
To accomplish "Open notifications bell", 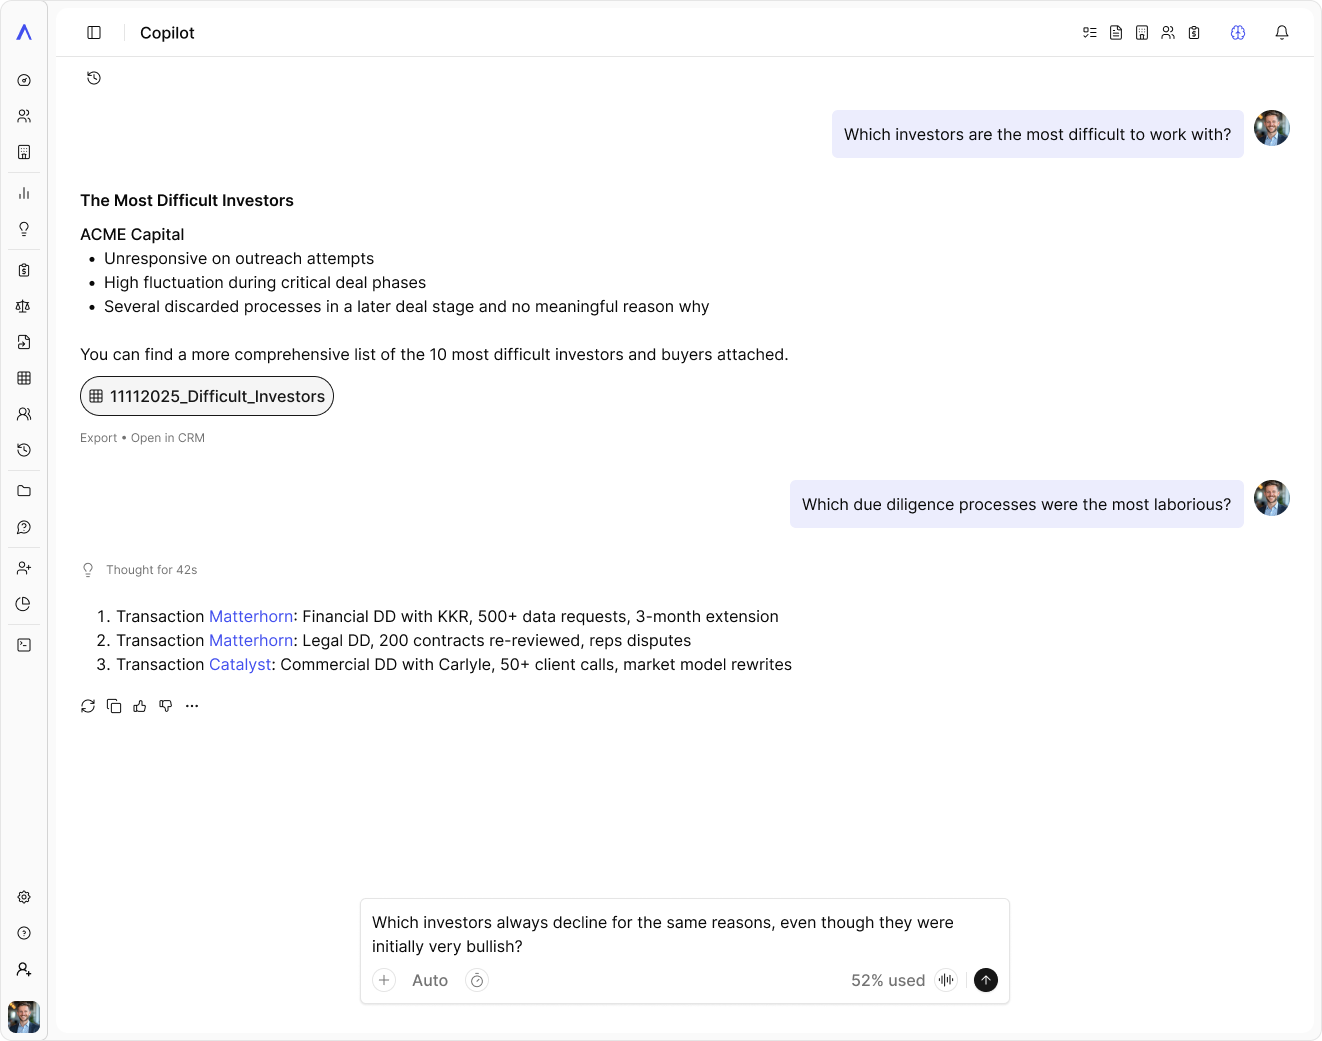I will point(1282,33).
